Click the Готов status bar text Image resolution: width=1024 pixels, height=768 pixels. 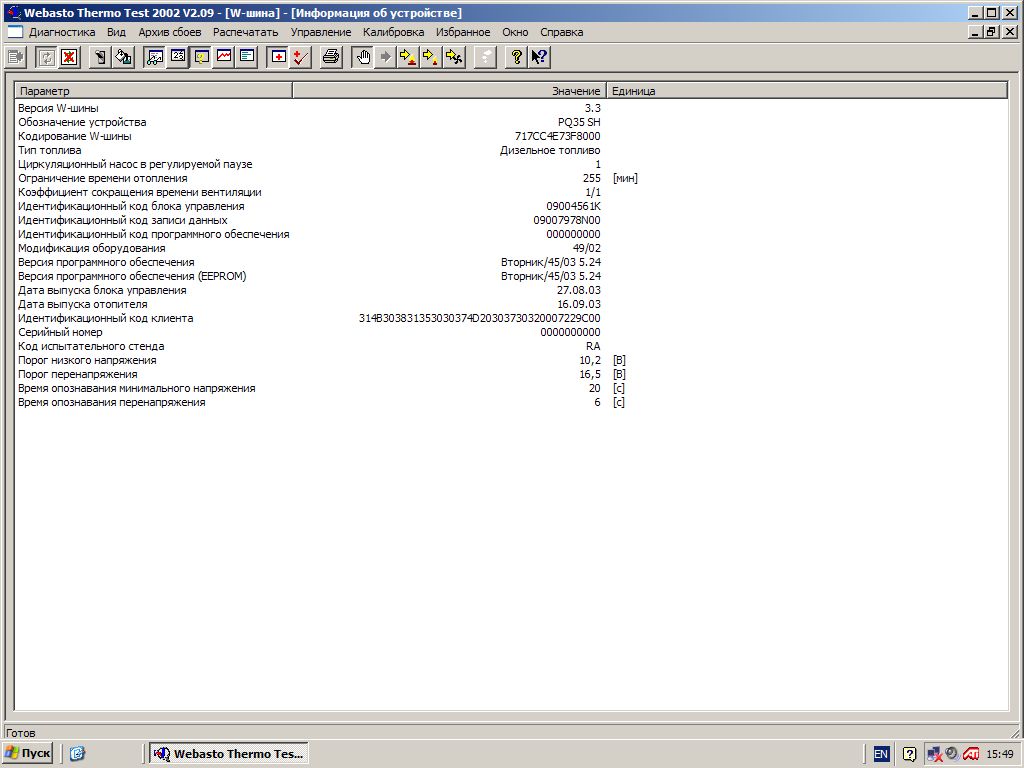(x=20, y=733)
